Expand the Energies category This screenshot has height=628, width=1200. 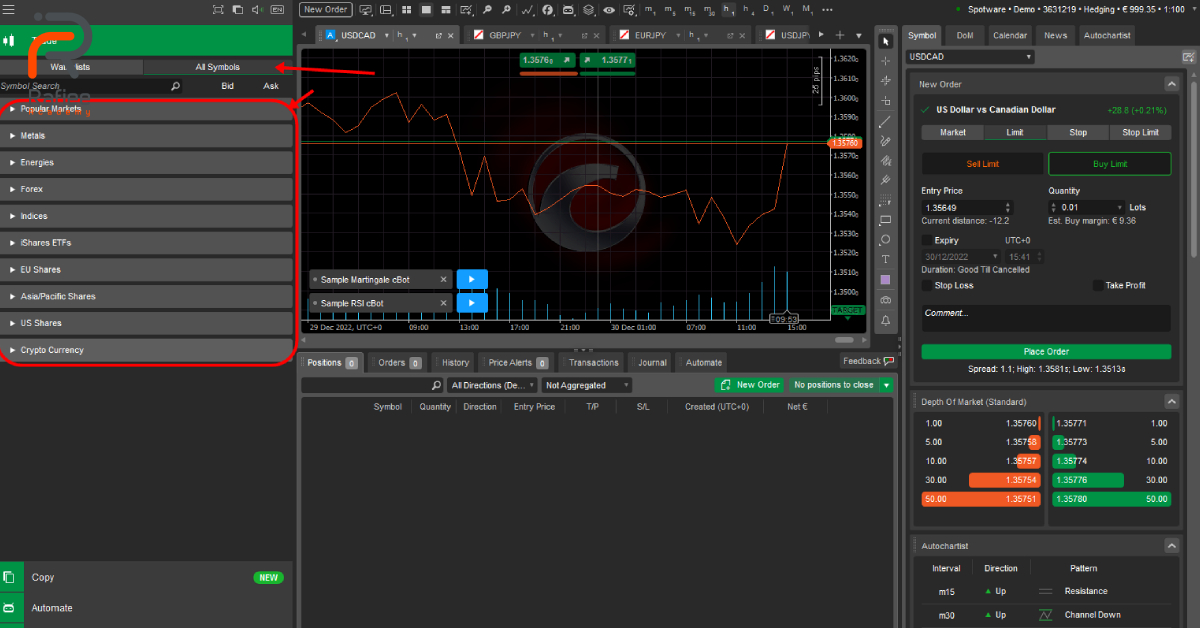147,162
